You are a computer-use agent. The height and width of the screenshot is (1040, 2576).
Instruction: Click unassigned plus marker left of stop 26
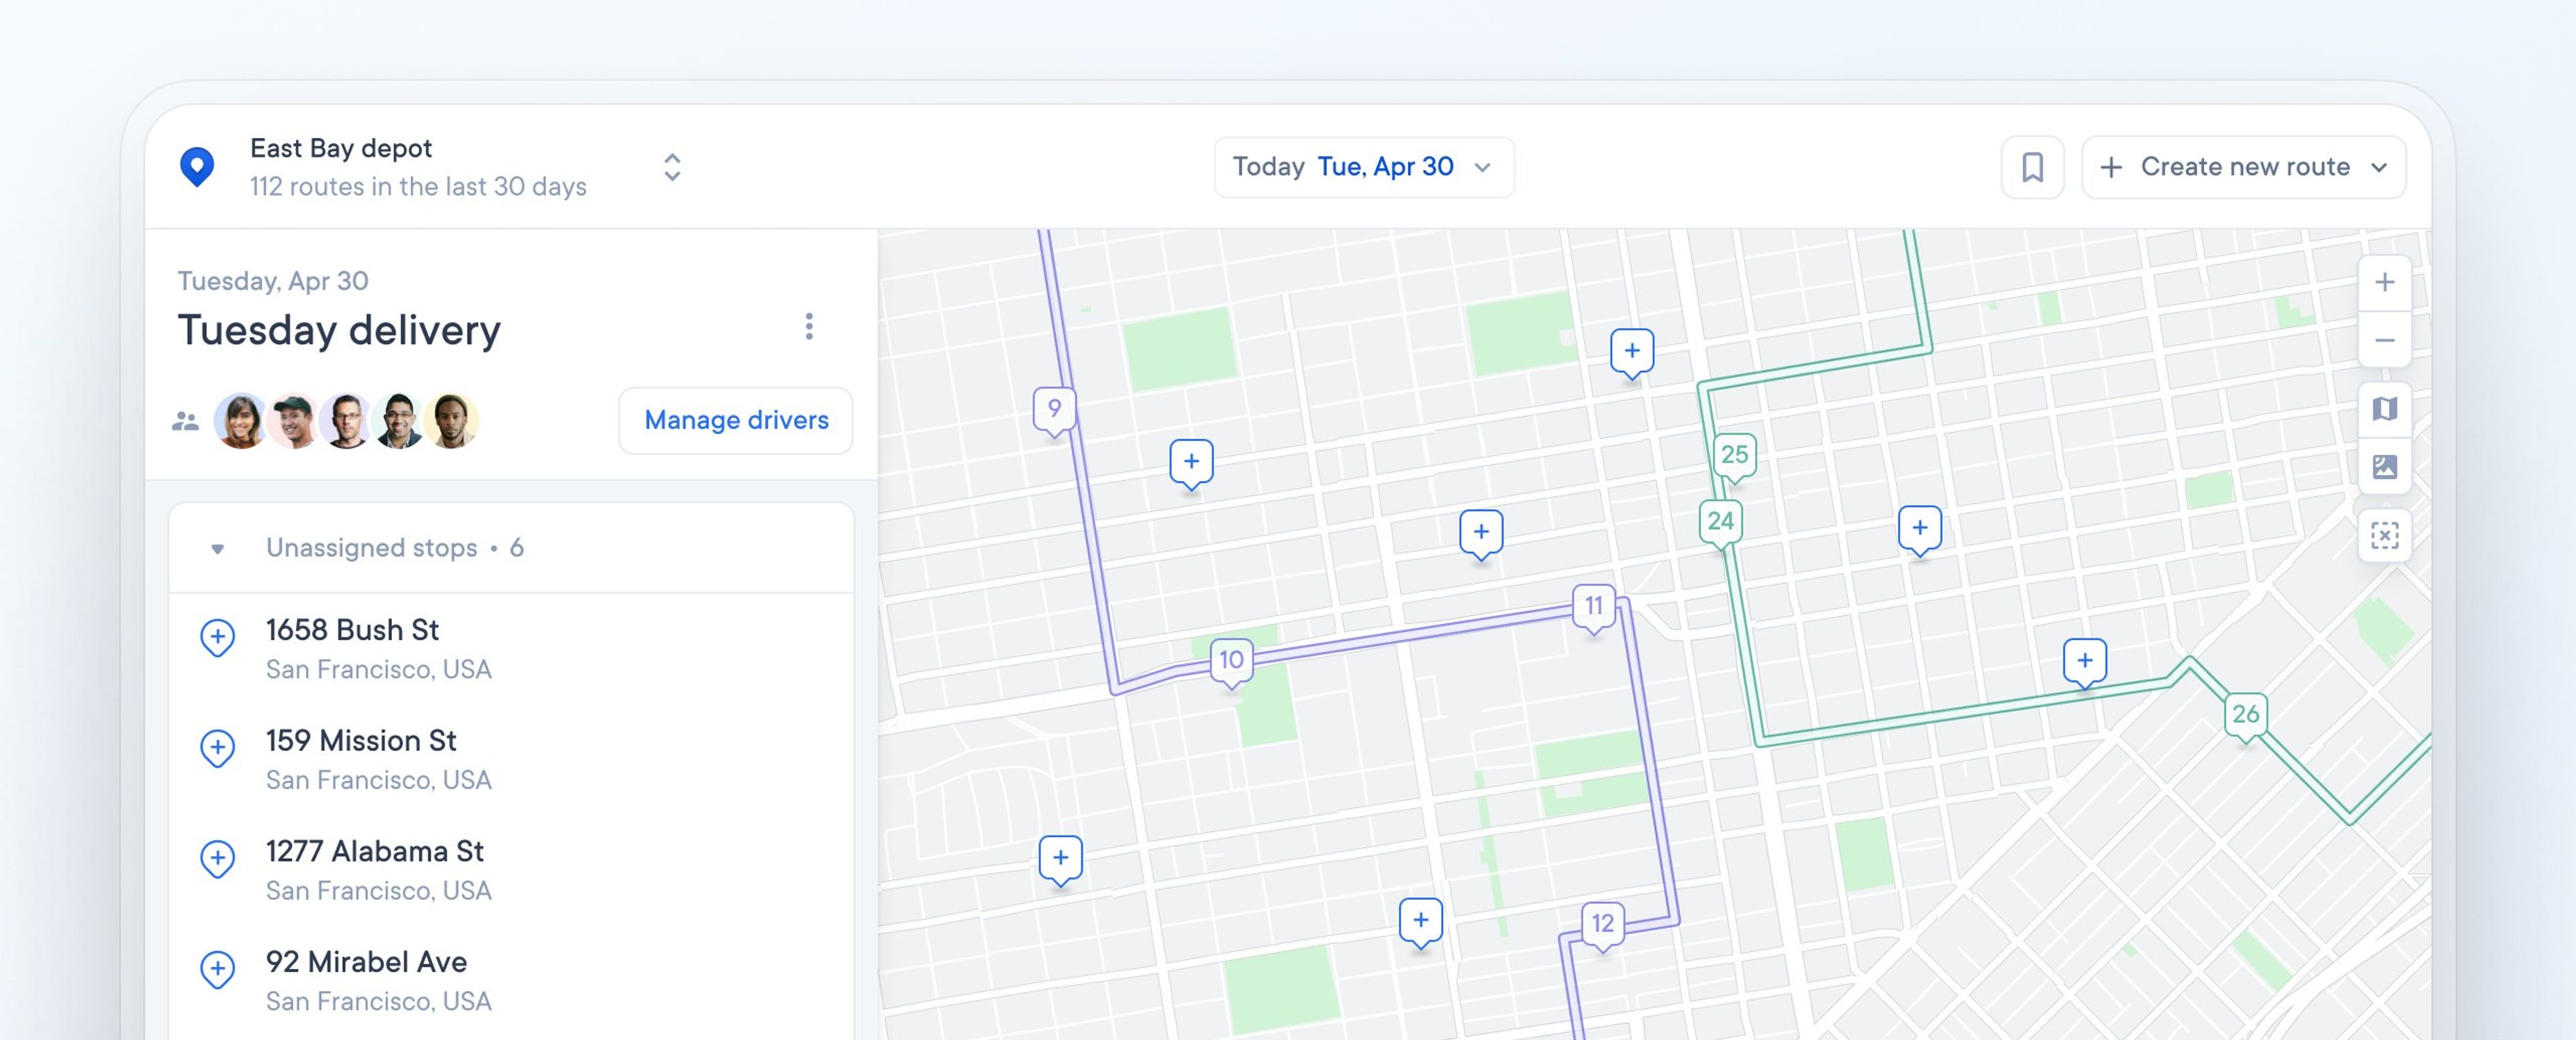(2085, 662)
